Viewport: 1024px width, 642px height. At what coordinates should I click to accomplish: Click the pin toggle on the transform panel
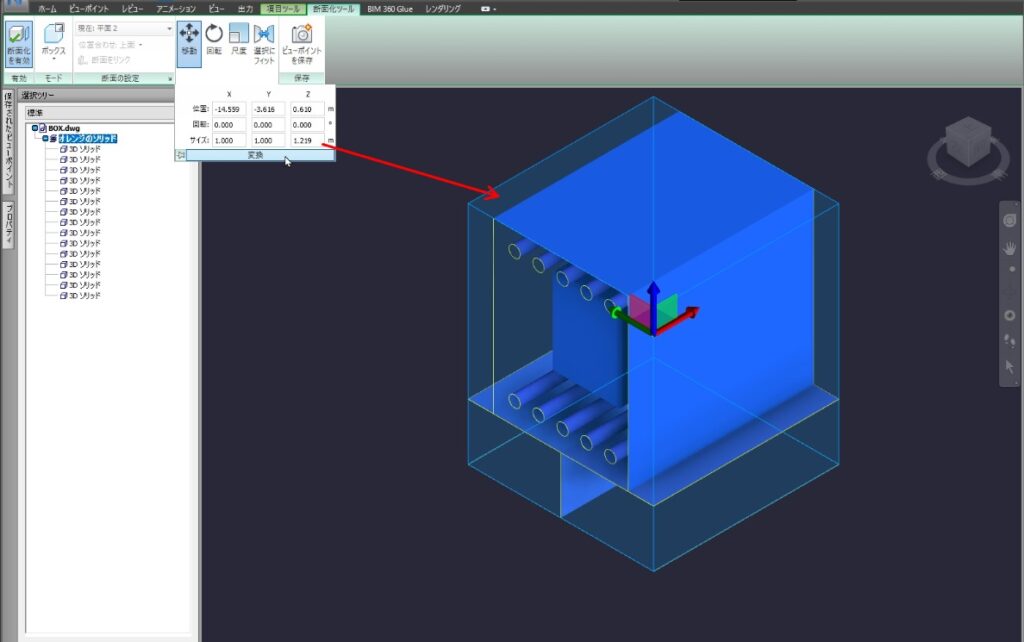pos(180,153)
